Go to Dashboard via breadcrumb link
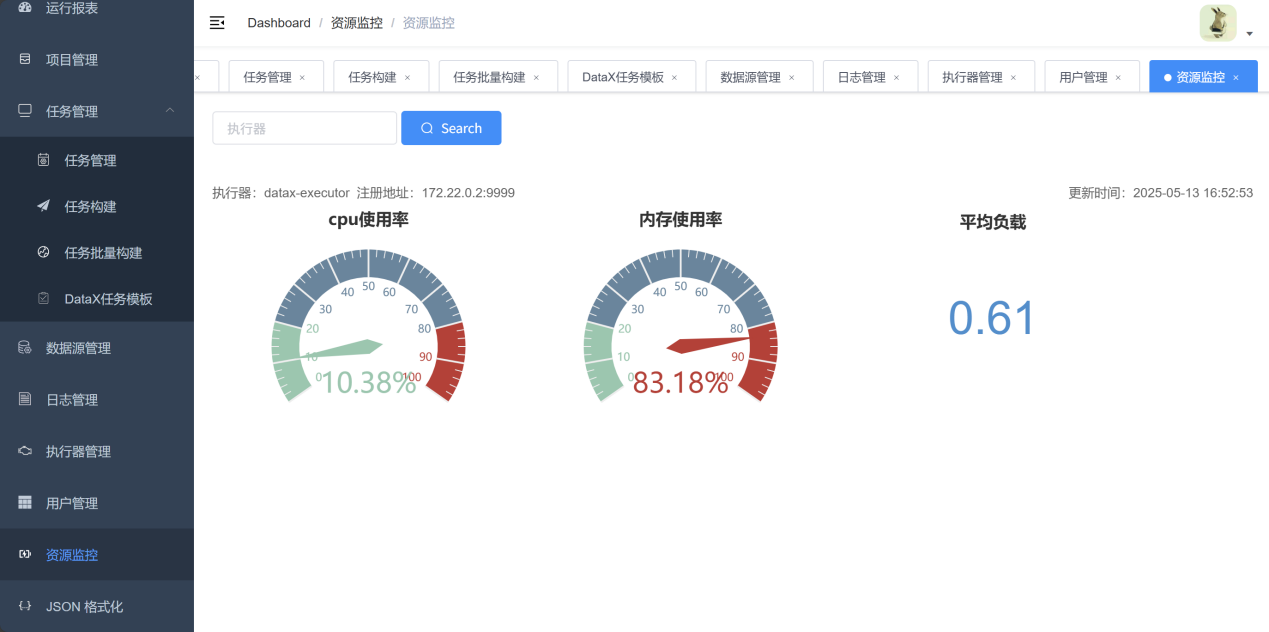This screenshot has width=1269, height=632. 279,23
